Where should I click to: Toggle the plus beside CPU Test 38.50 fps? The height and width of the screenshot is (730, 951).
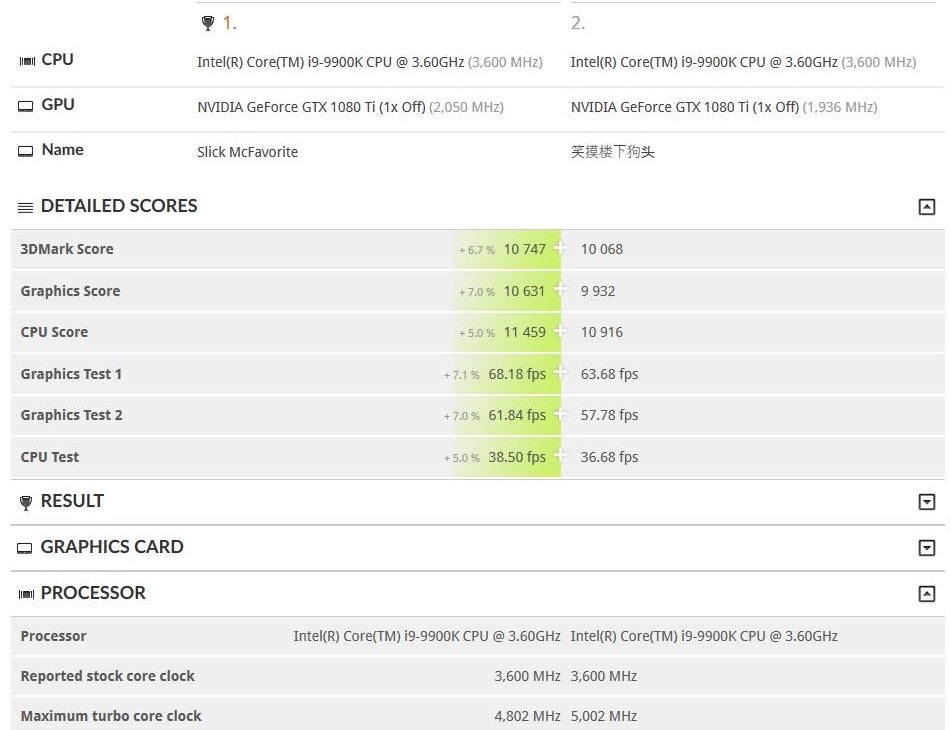560,456
